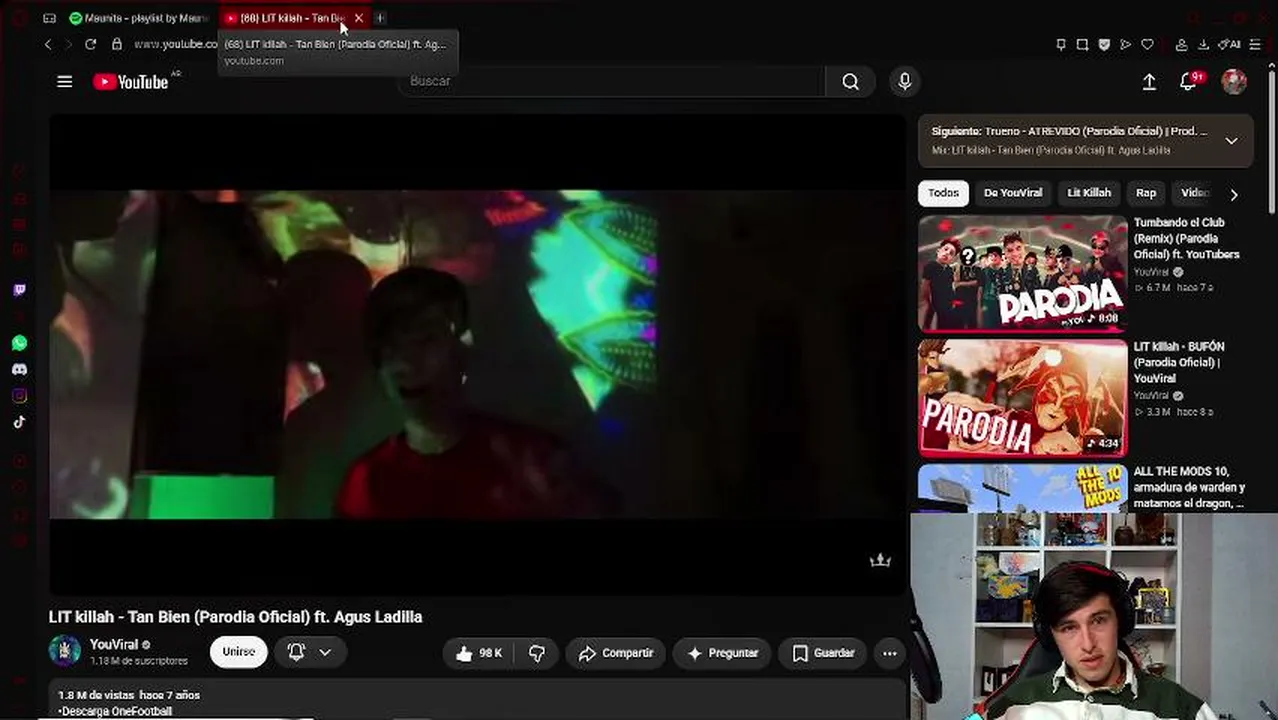Image resolution: width=1278 pixels, height=720 pixels.
Task: Open Tumbando el Club video title
Action: (x=1186, y=239)
